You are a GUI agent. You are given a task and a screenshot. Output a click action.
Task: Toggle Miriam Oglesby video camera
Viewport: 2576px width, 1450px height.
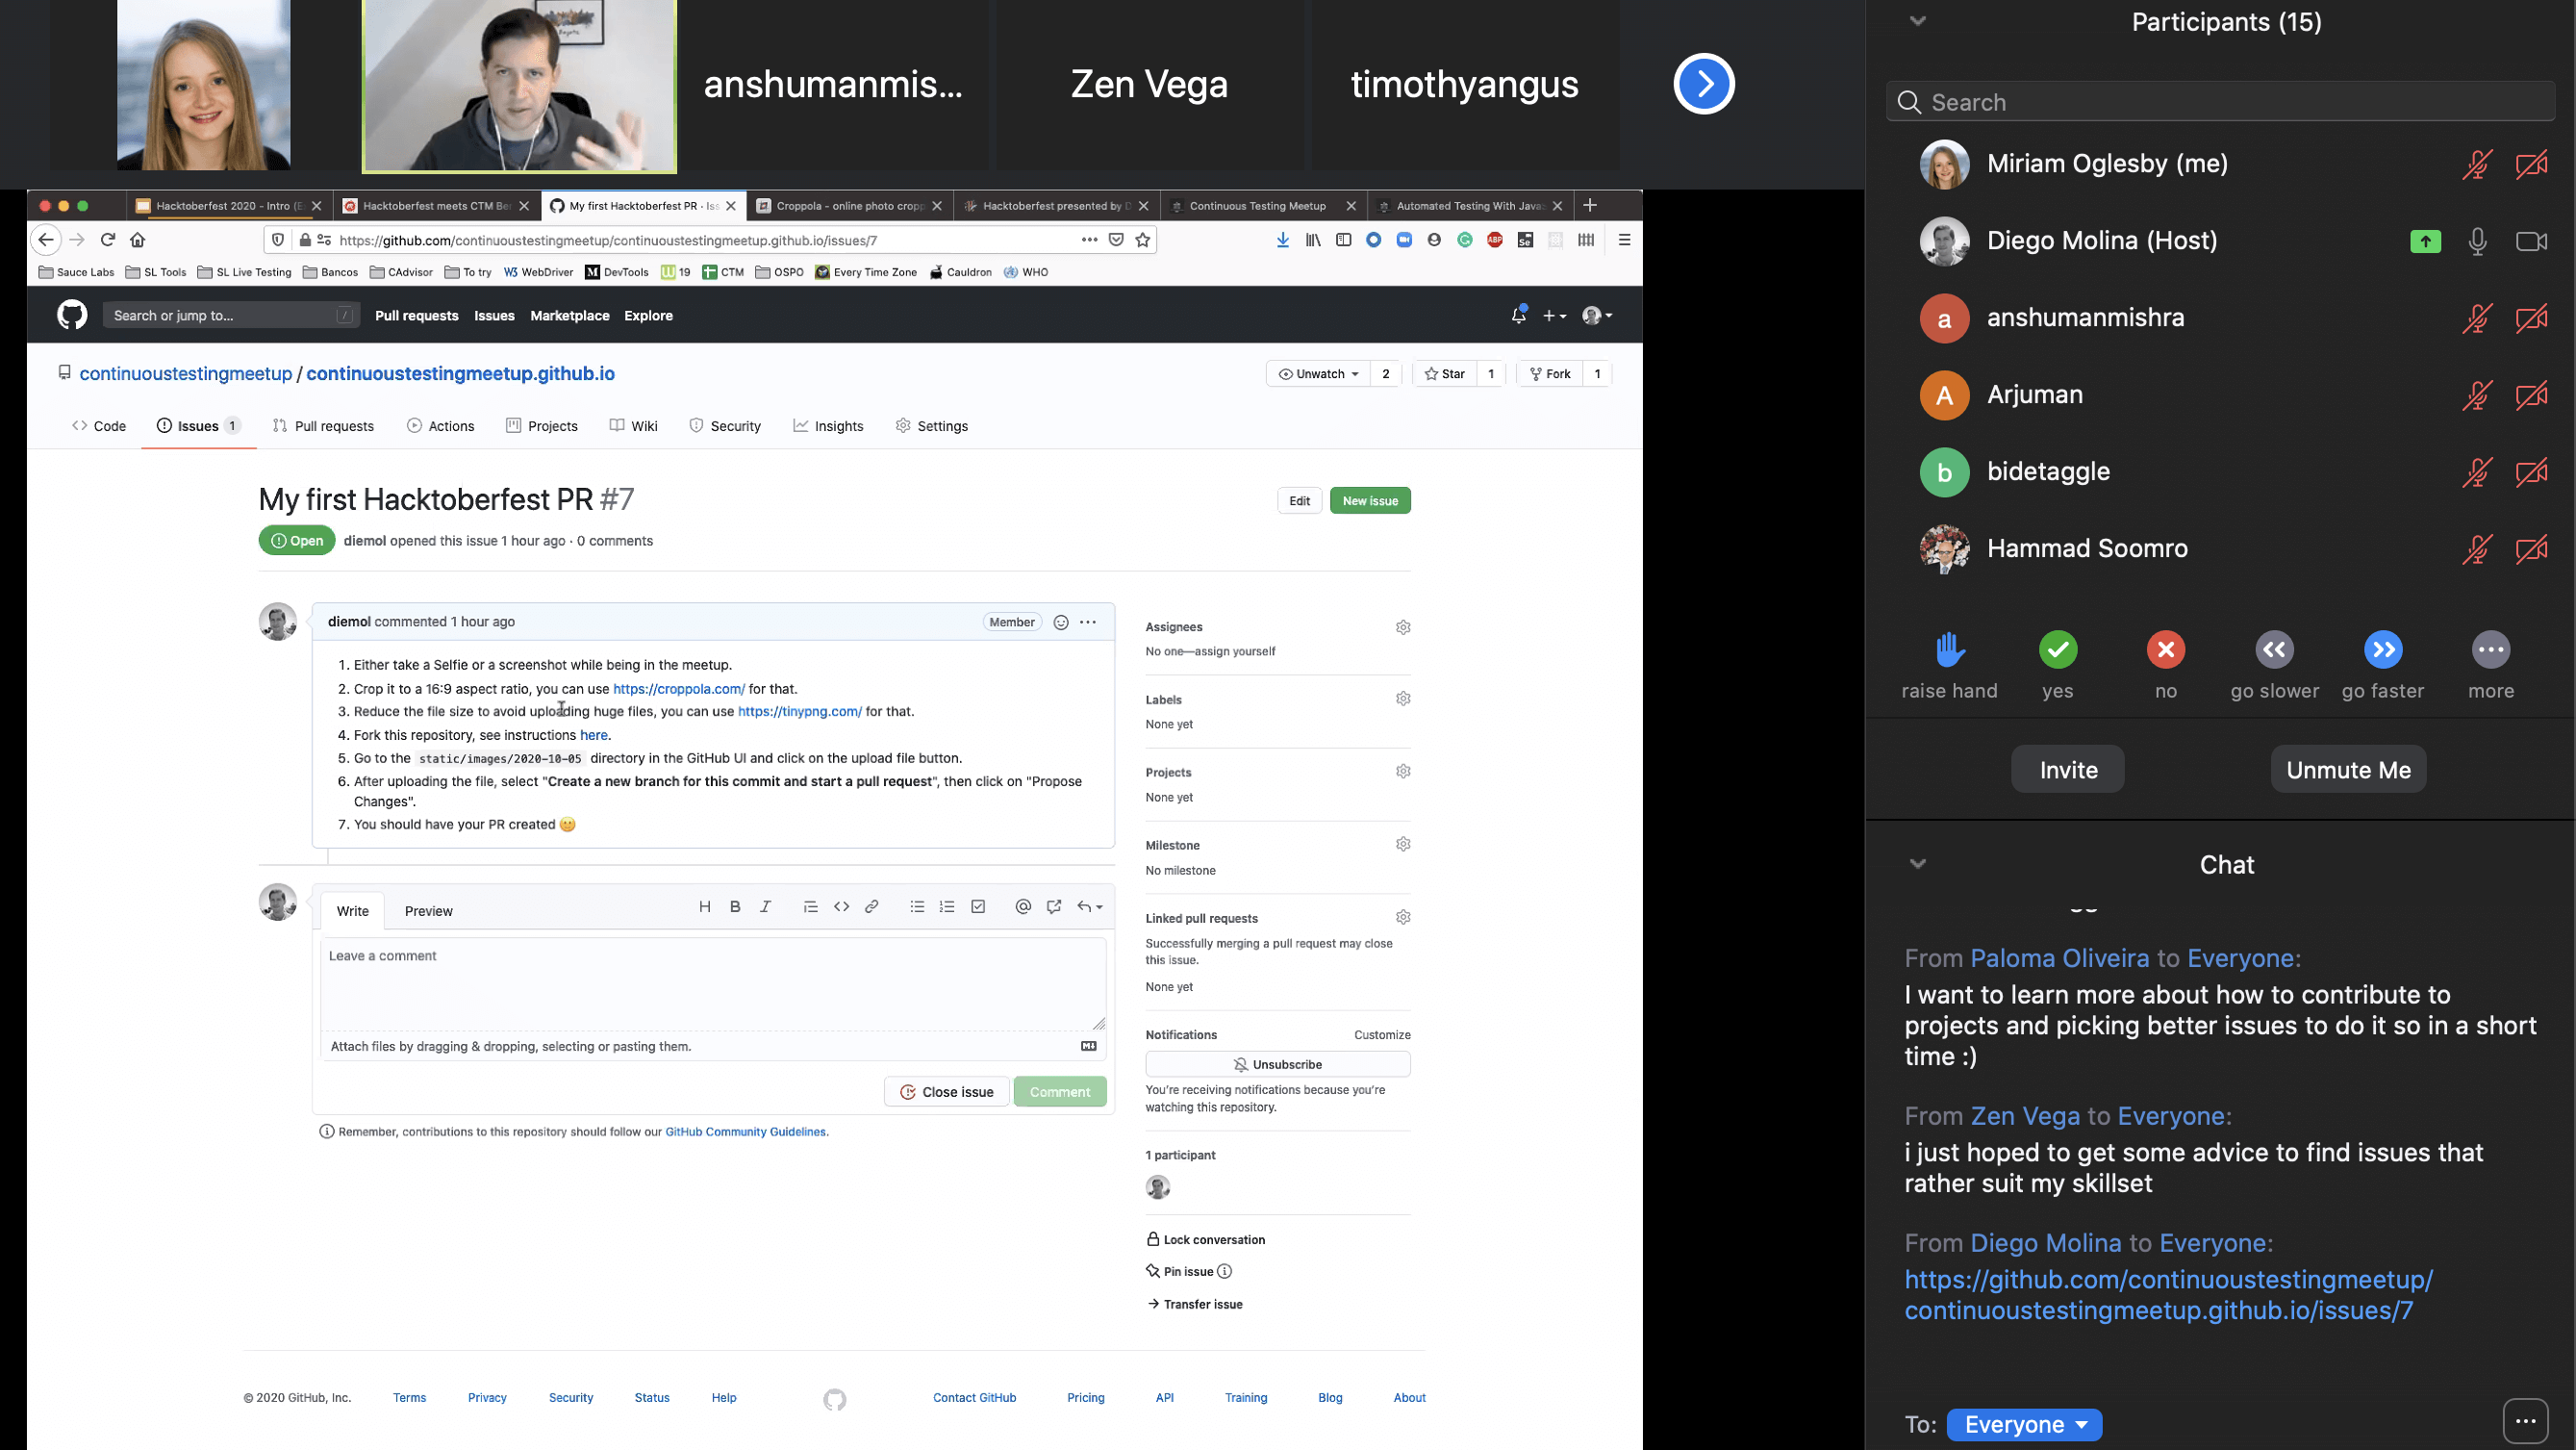pos(2531,164)
